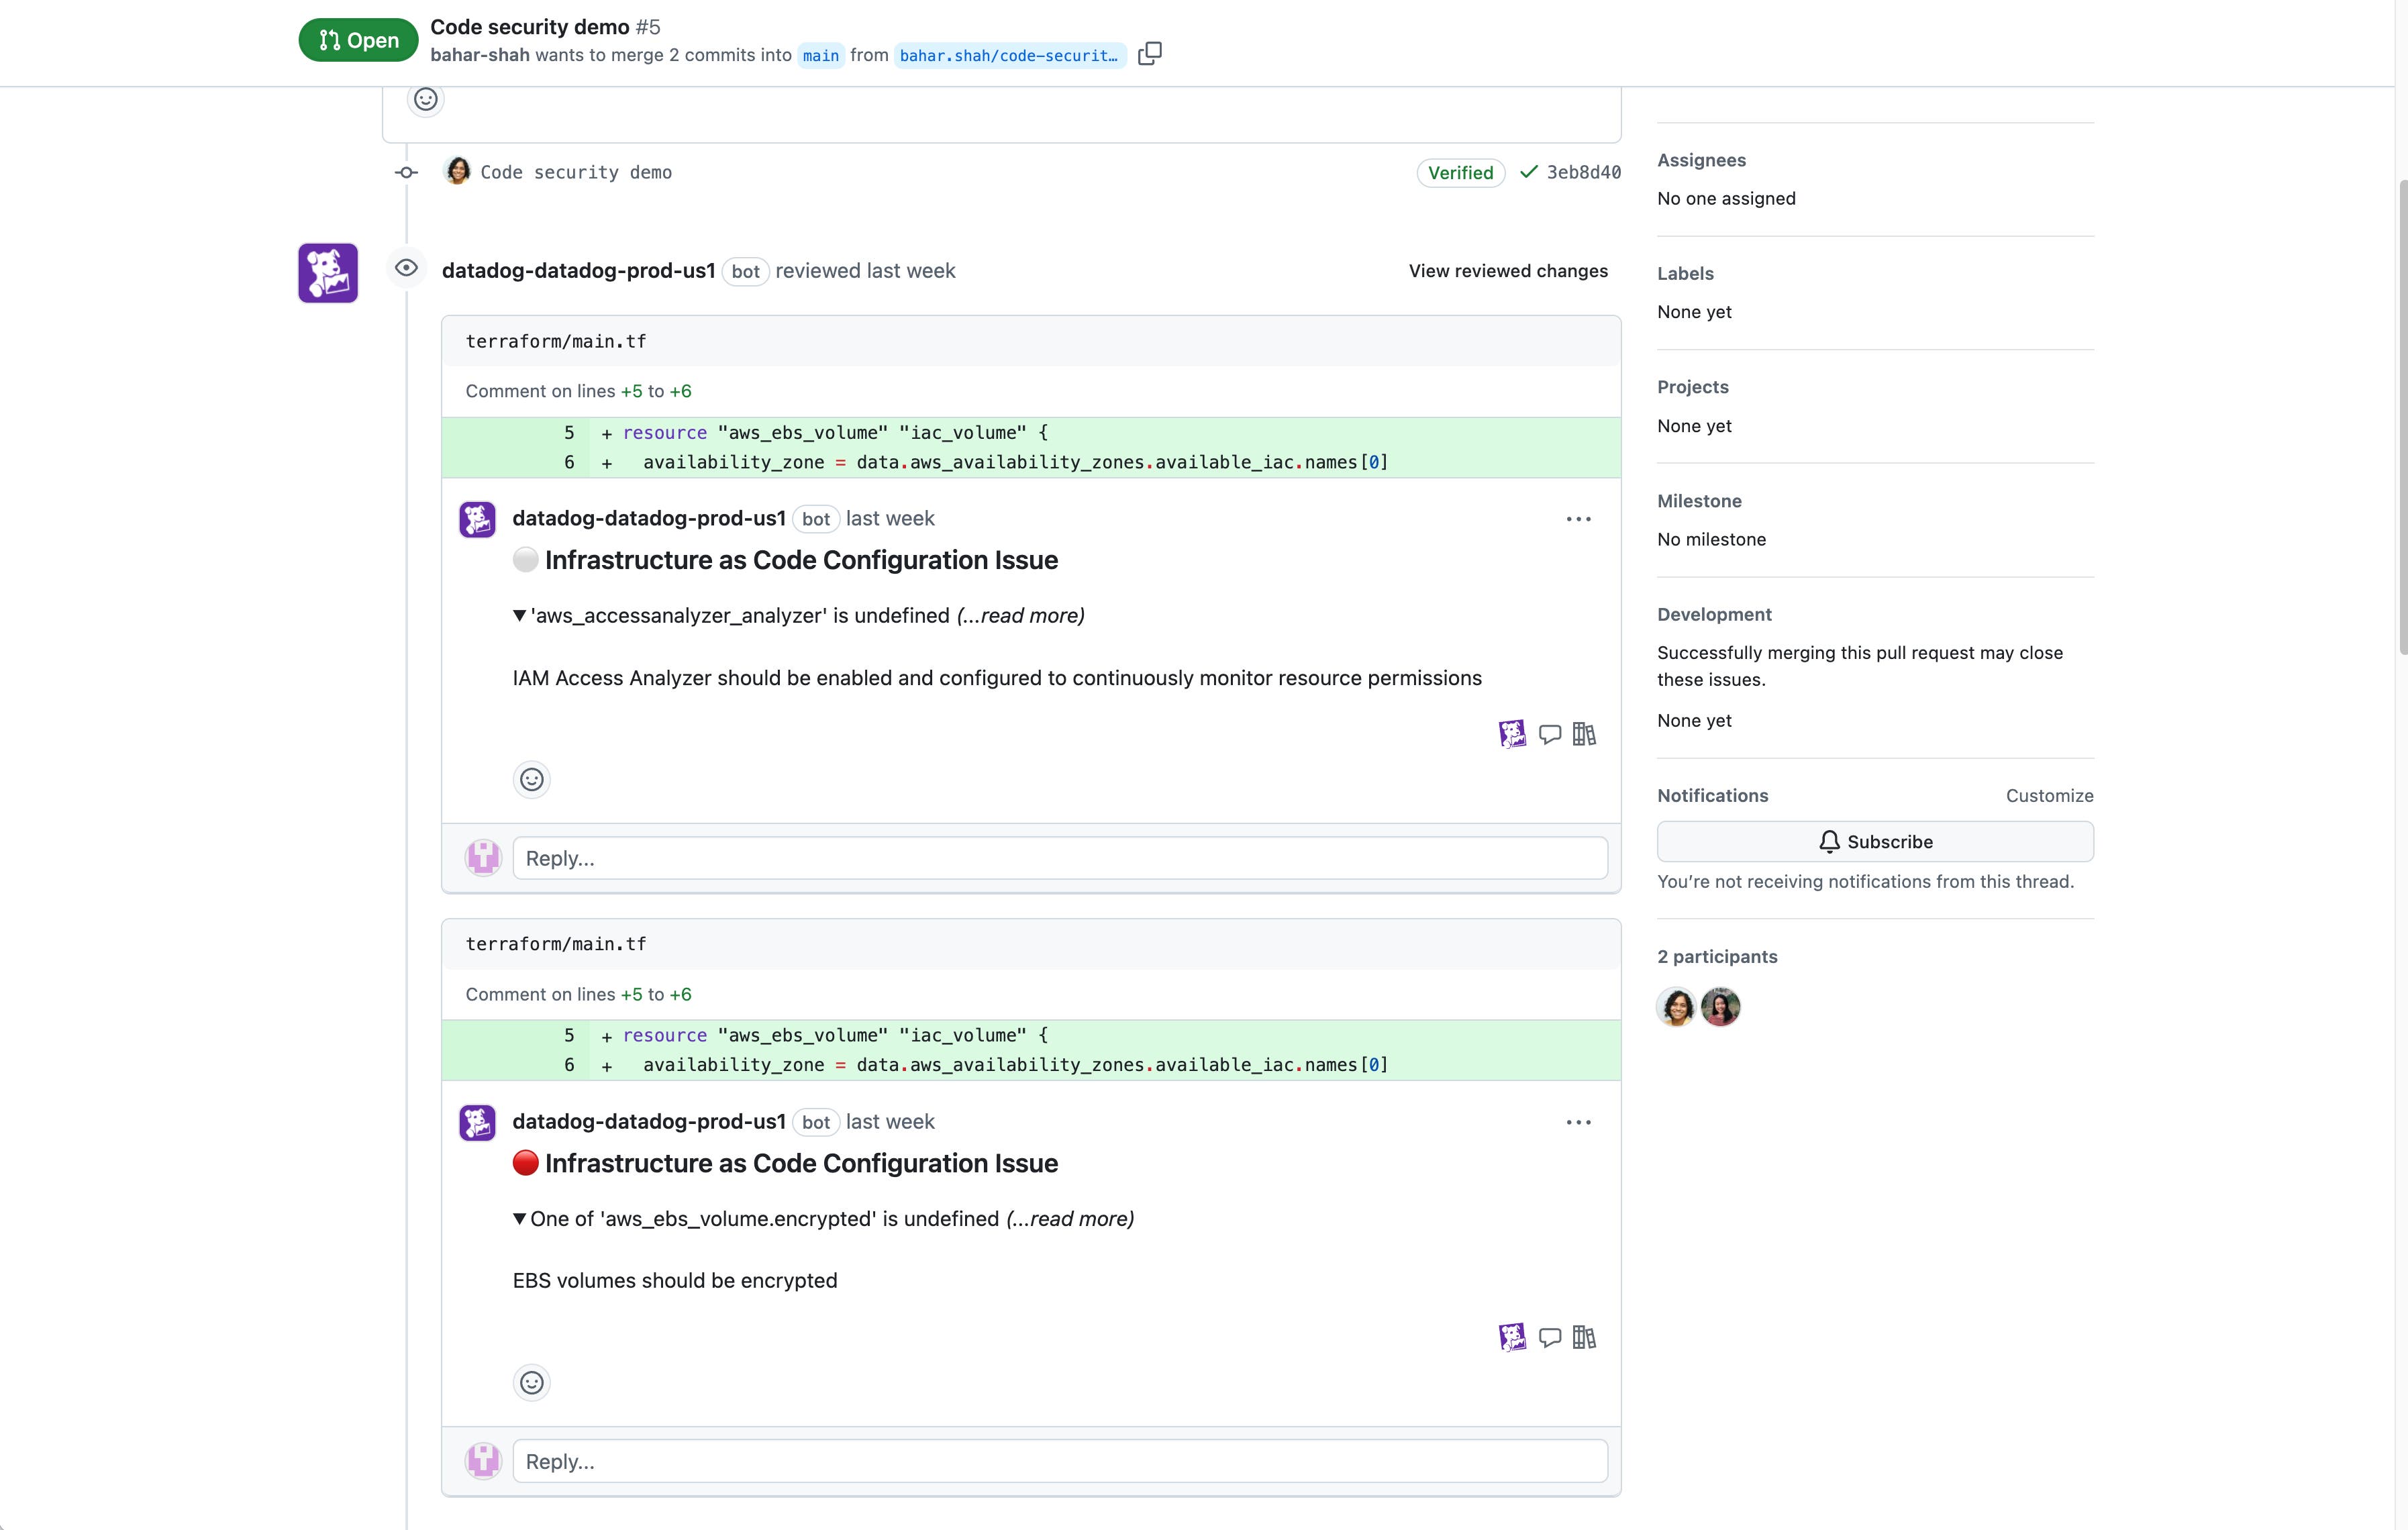Open the kebab menu on the first bot comment
2408x1530 pixels.
1578,519
